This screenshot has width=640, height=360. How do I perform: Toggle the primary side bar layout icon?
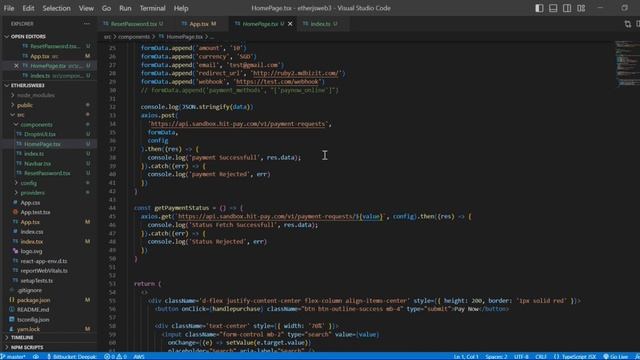click(539, 8)
